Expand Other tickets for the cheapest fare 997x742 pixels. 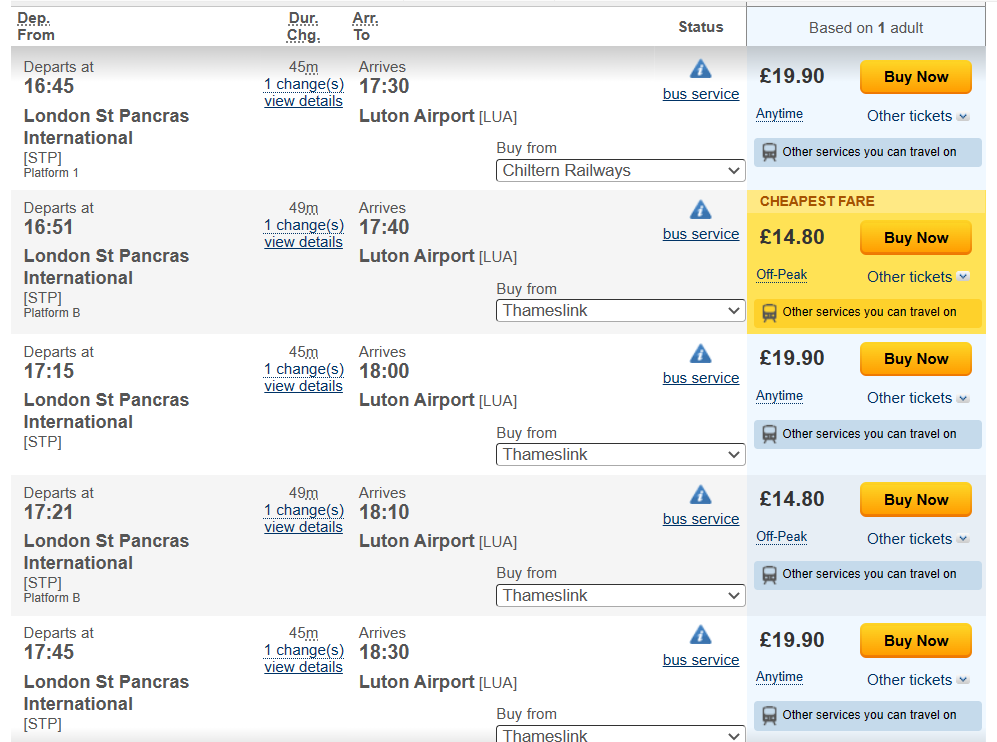tap(917, 277)
